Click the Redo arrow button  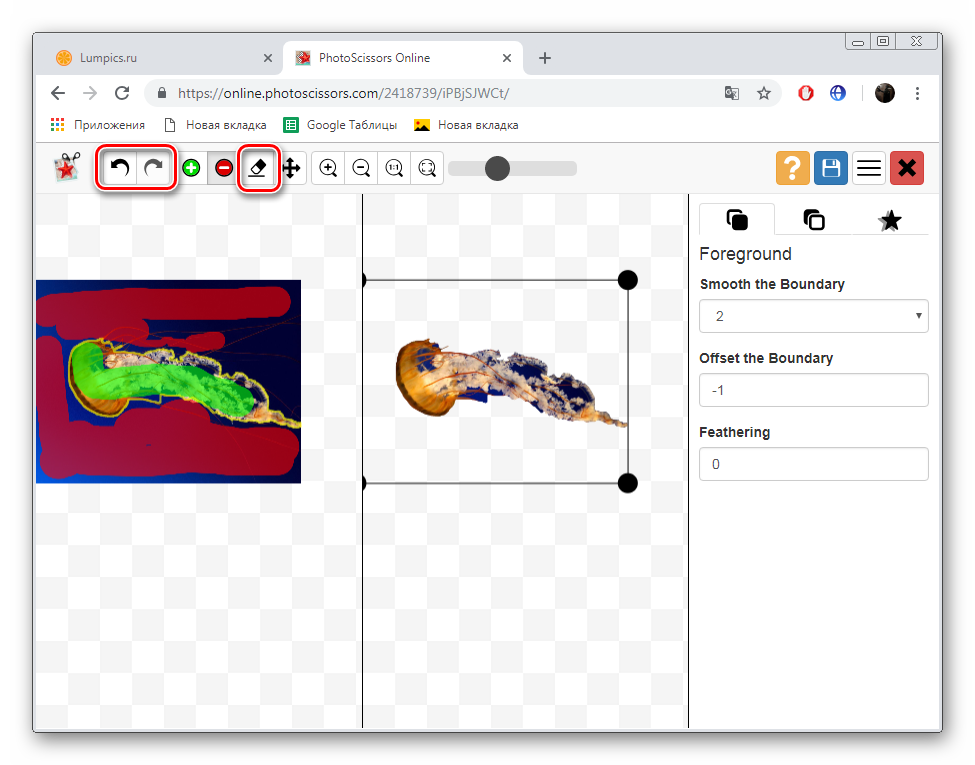pyautogui.click(x=154, y=169)
